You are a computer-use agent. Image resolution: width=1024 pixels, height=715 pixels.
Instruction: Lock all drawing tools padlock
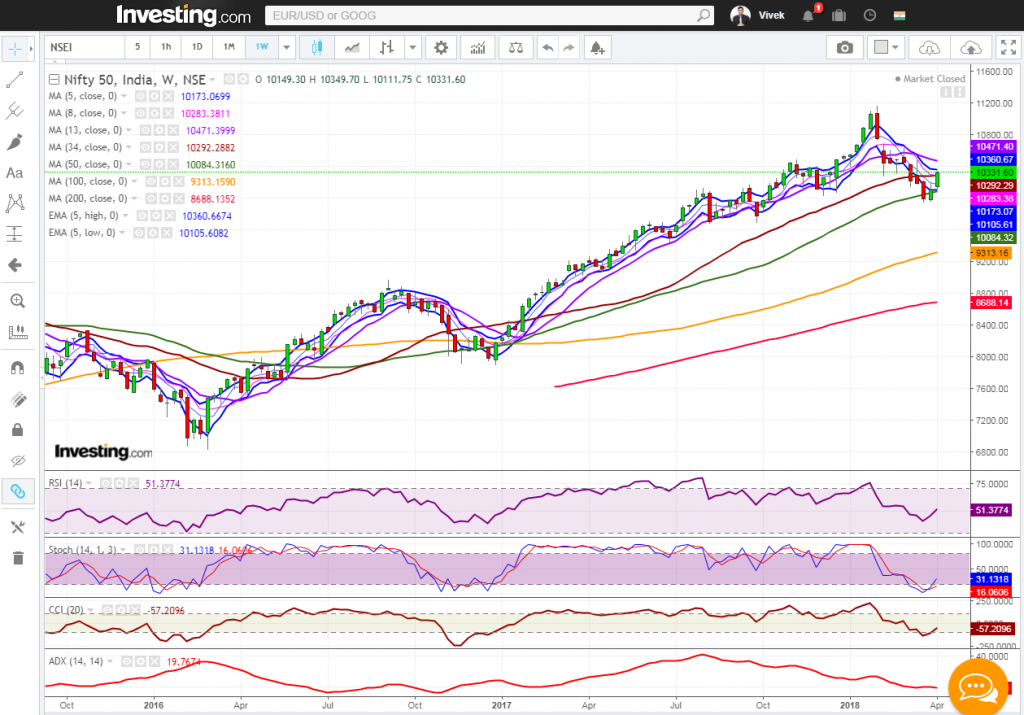tap(18, 430)
